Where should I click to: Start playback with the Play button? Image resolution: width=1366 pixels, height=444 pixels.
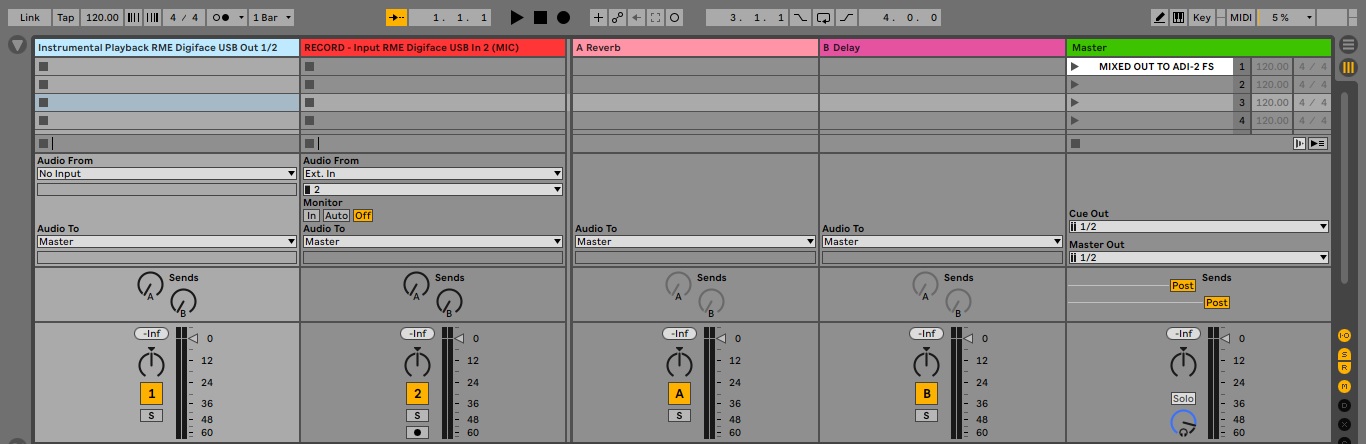pyautogui.click(x=516, y=17)
